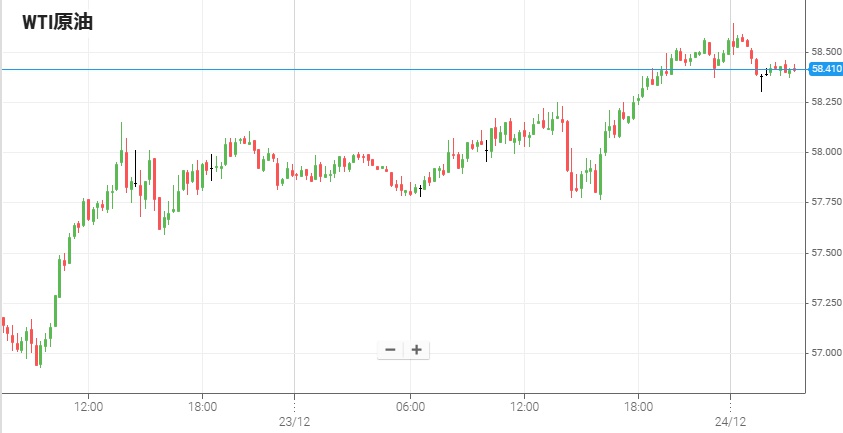
Task: Click the minus zoom out button
Action: point(390,350)
